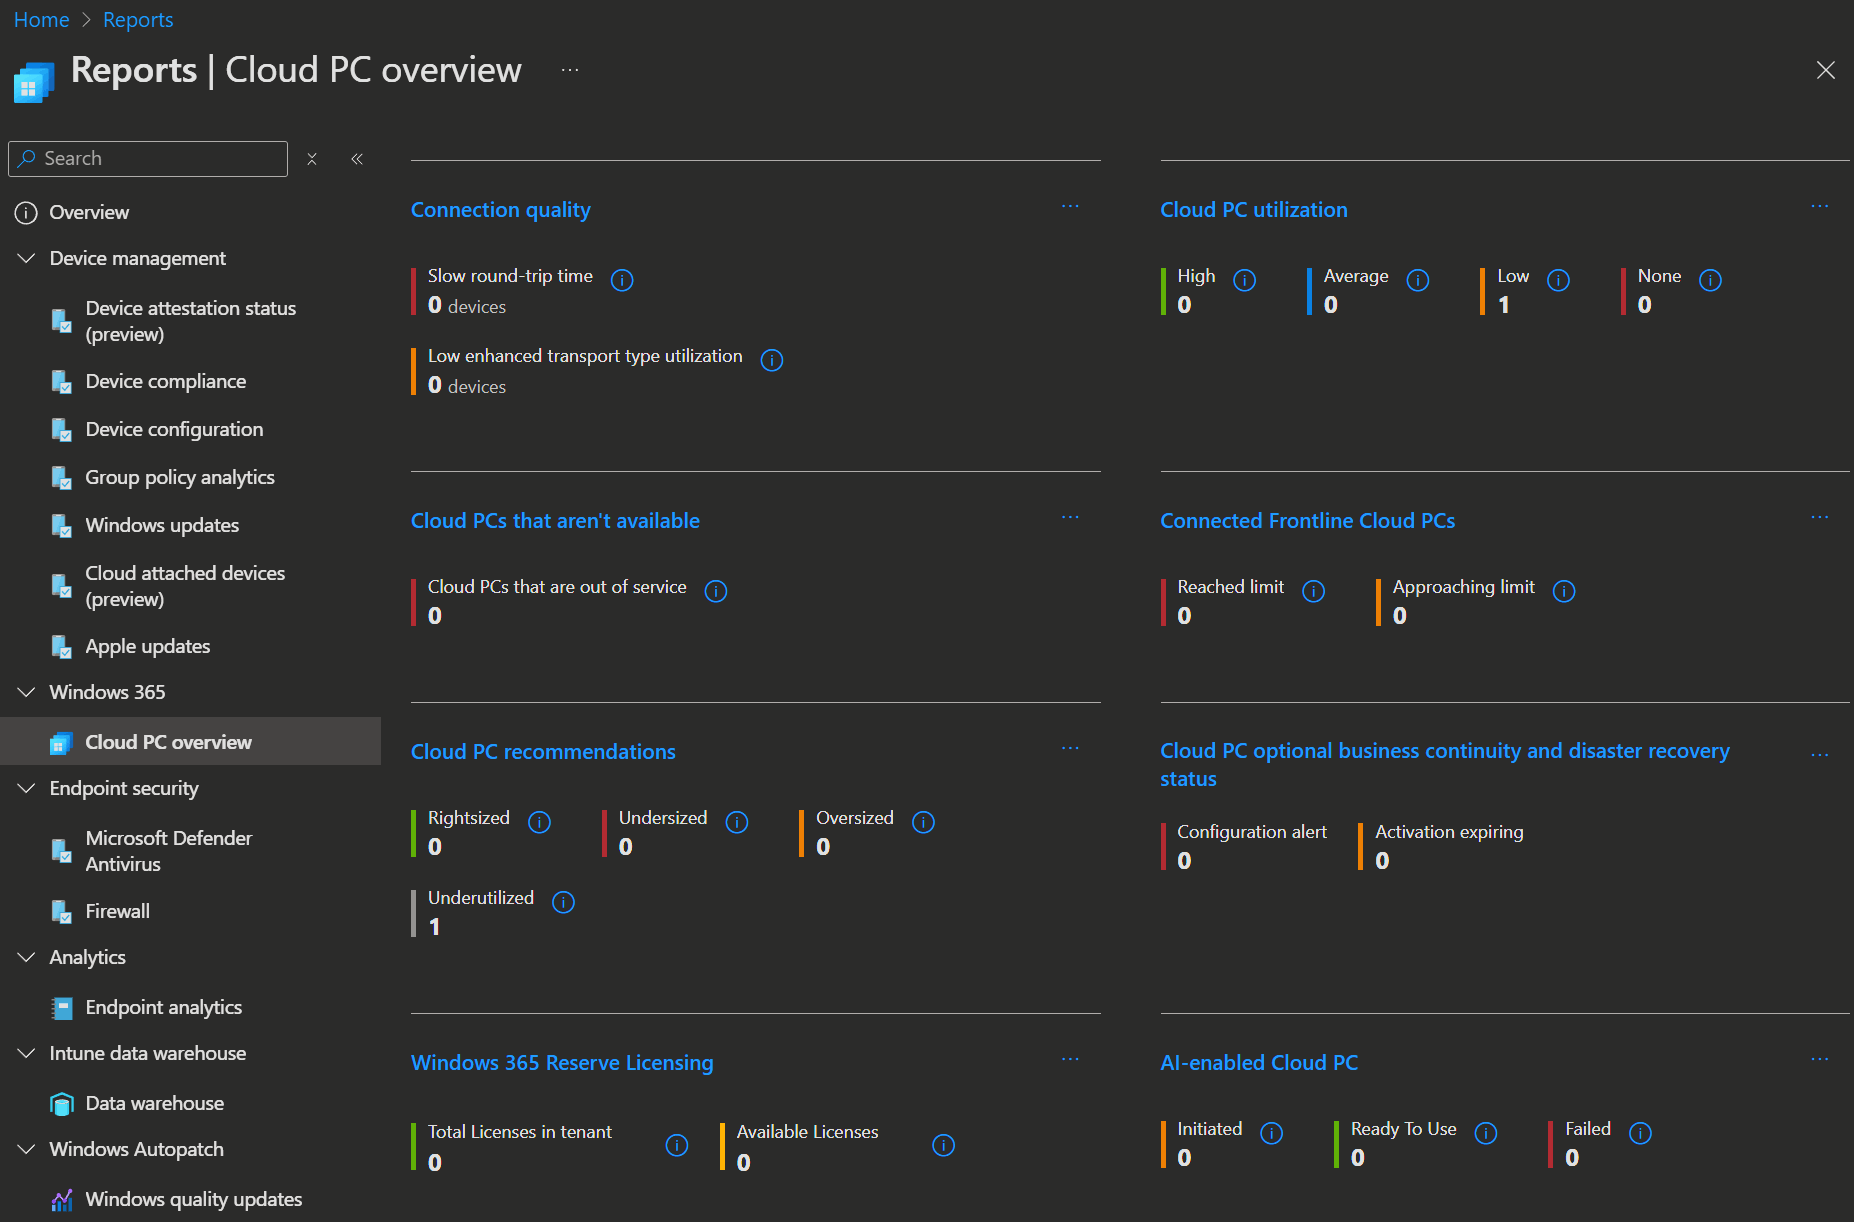Open ellipsis menu for Cloud PC utilization

[x=1819, y=207]
